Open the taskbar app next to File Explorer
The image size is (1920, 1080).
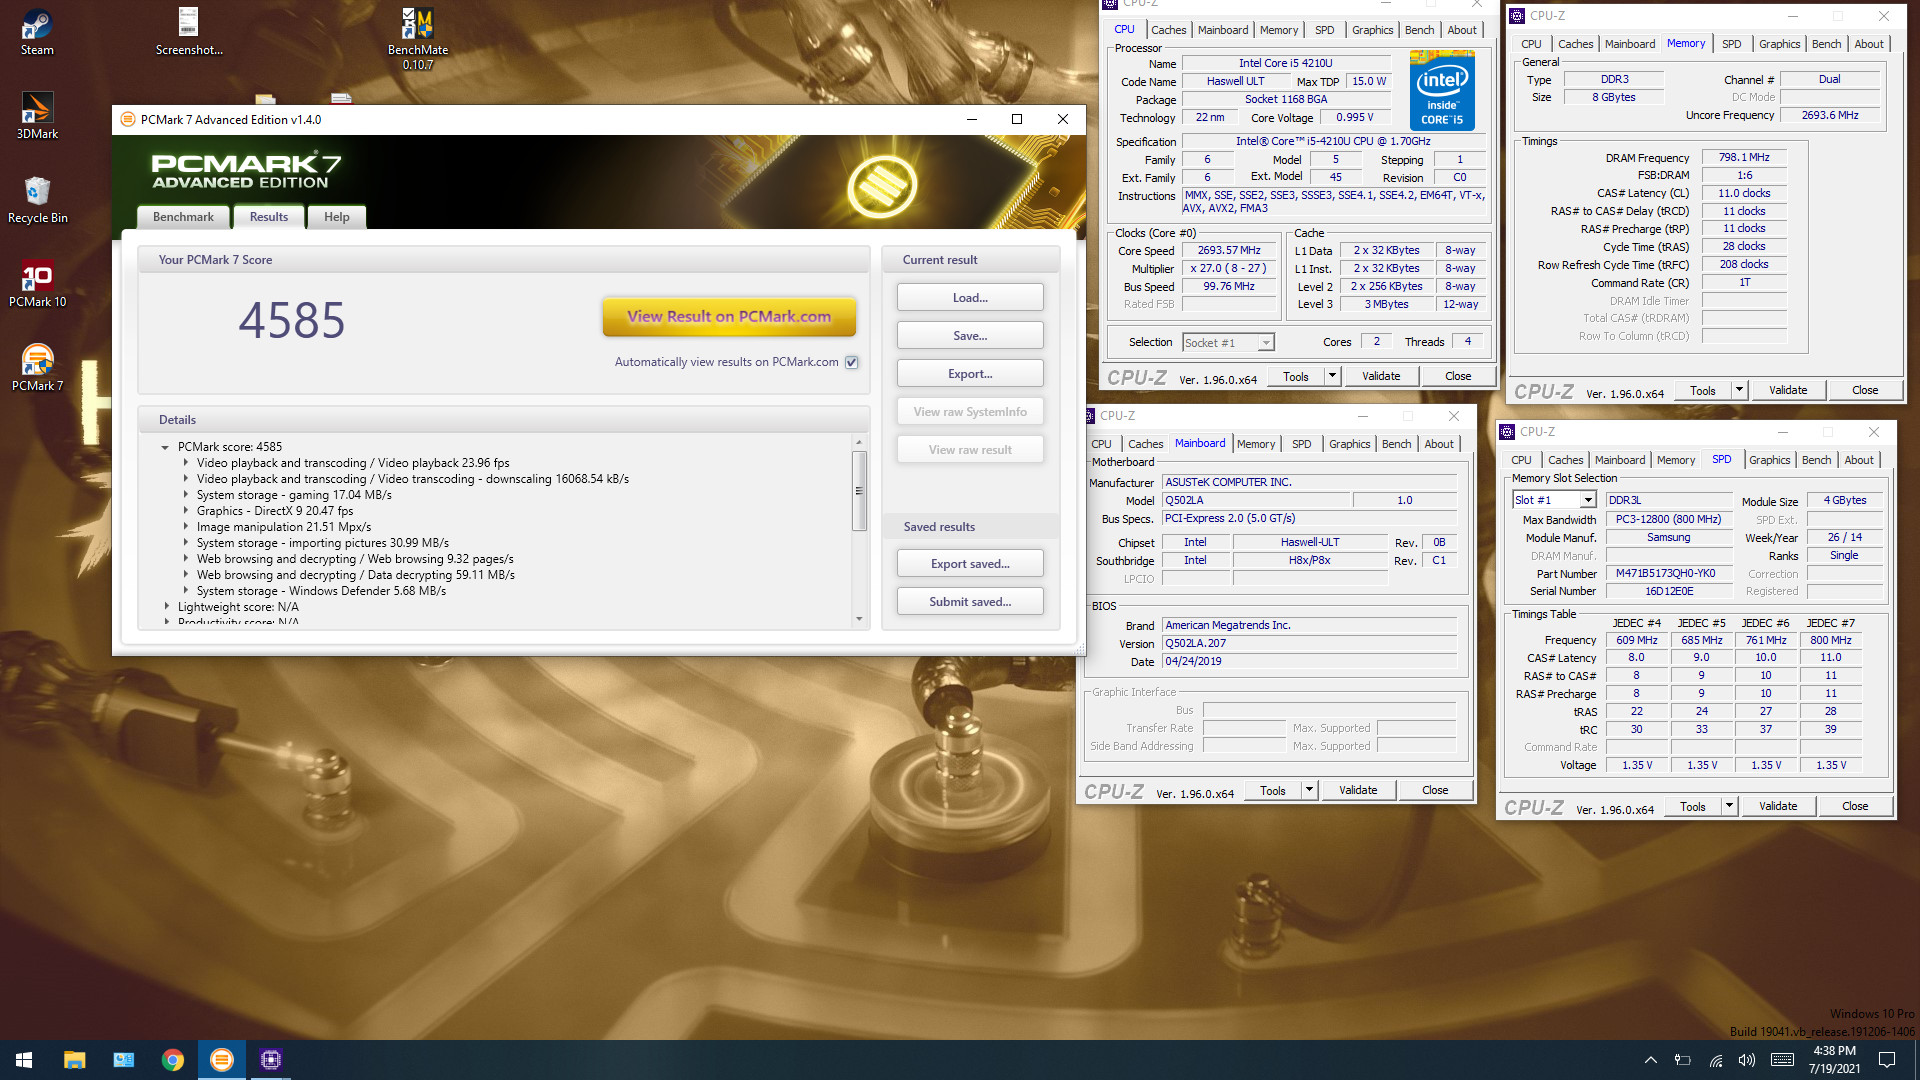point(124,1060)
